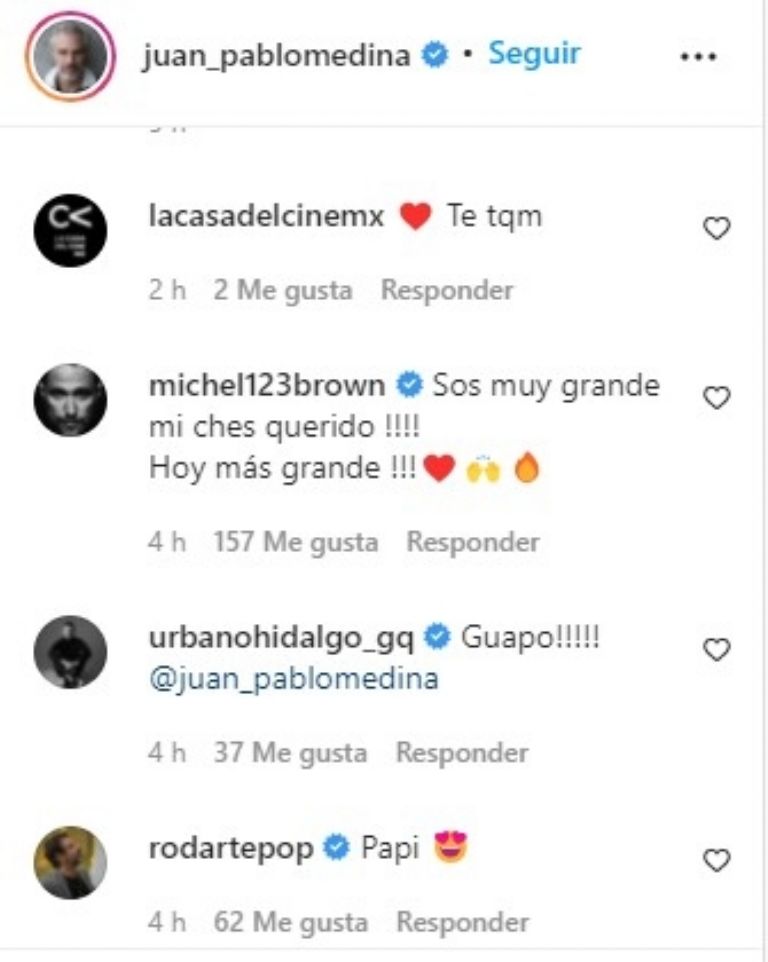Follow juan_pablomedina via Seguir
Viewport: 768px width, 962px height.
(534, 54)
